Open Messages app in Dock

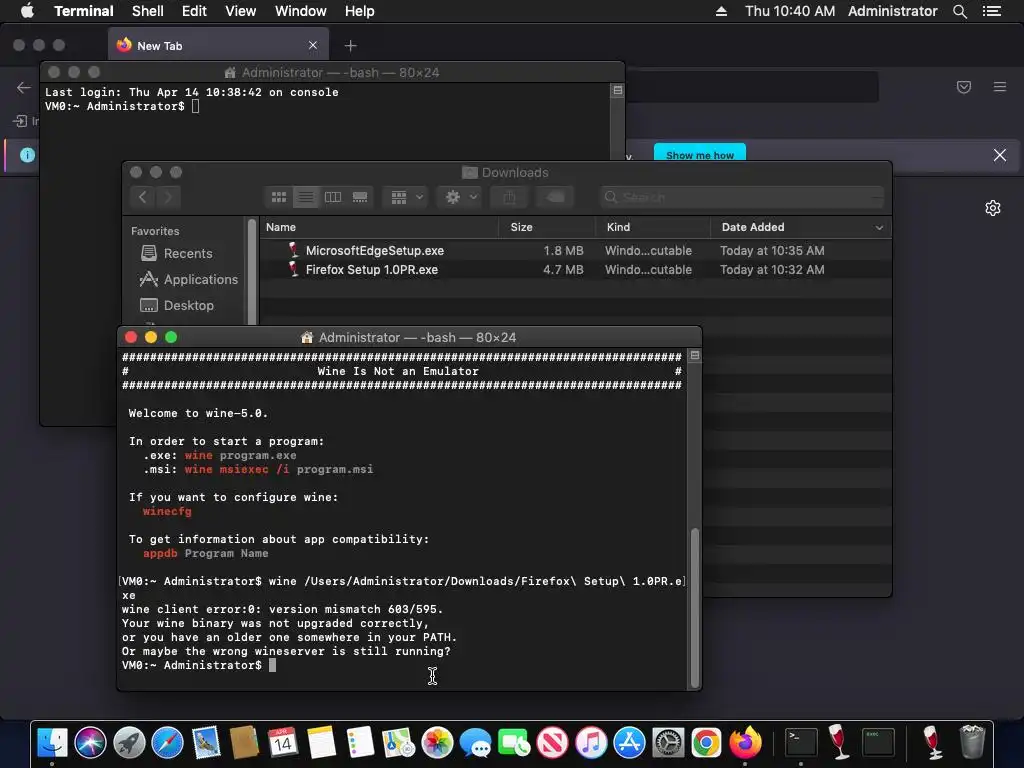475,743
